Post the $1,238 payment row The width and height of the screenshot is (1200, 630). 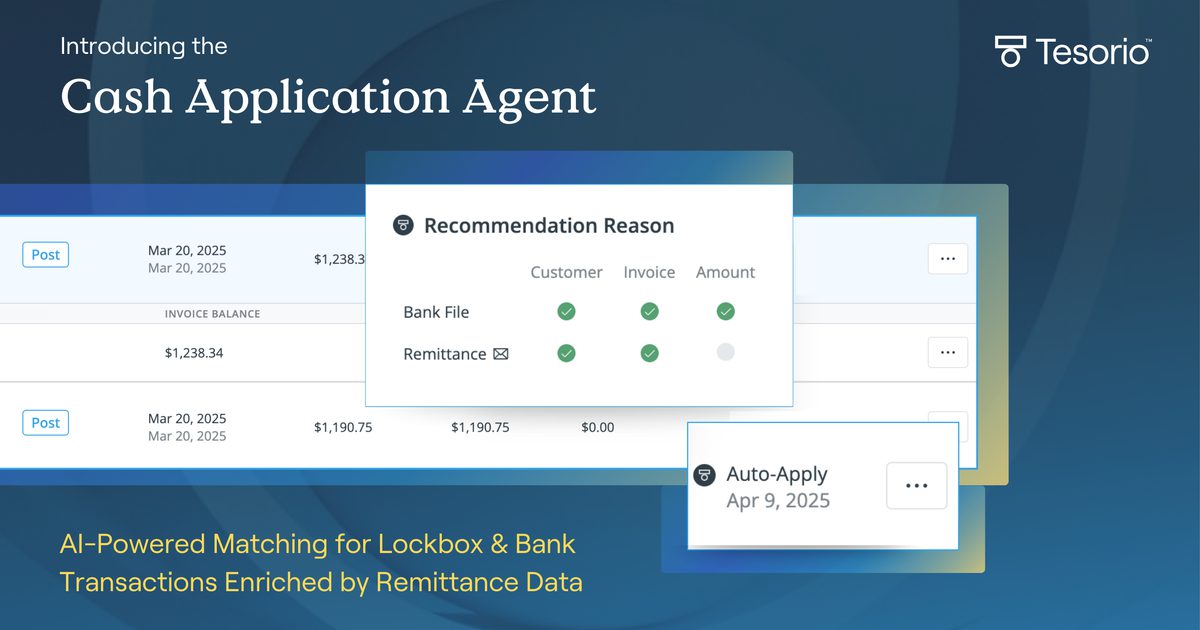coord(46,255)
